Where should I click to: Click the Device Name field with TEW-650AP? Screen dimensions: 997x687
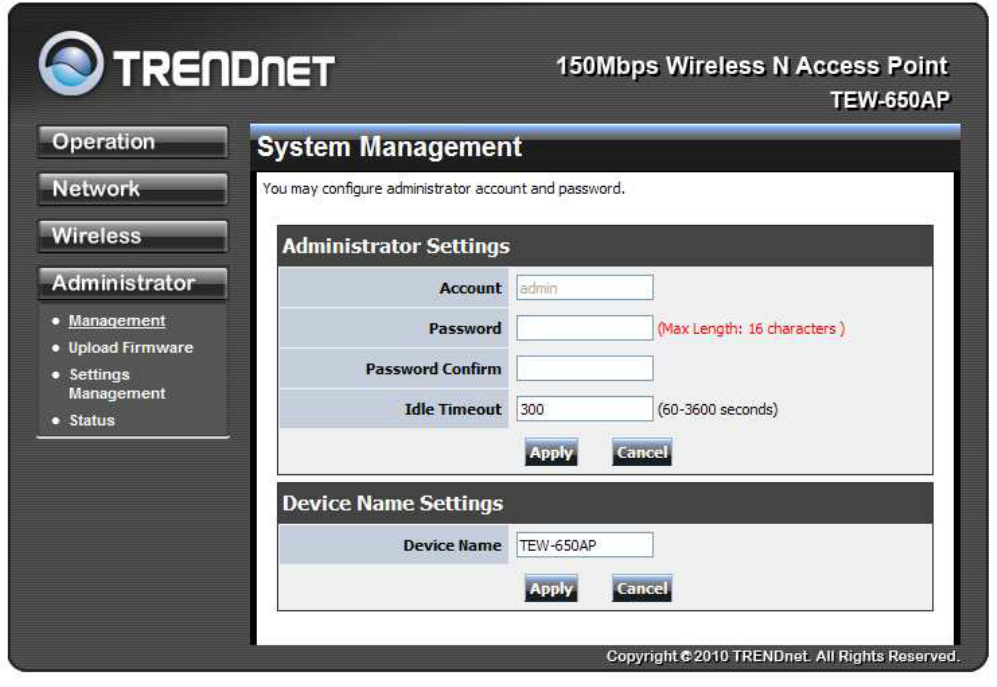click(x=584, y=545)
